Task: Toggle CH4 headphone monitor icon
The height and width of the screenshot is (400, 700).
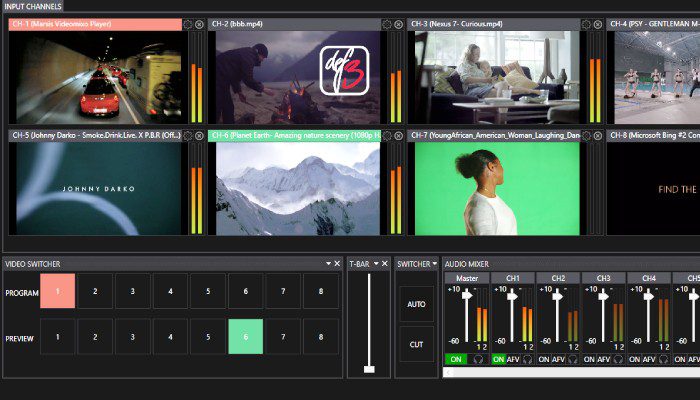Action: 664,359
